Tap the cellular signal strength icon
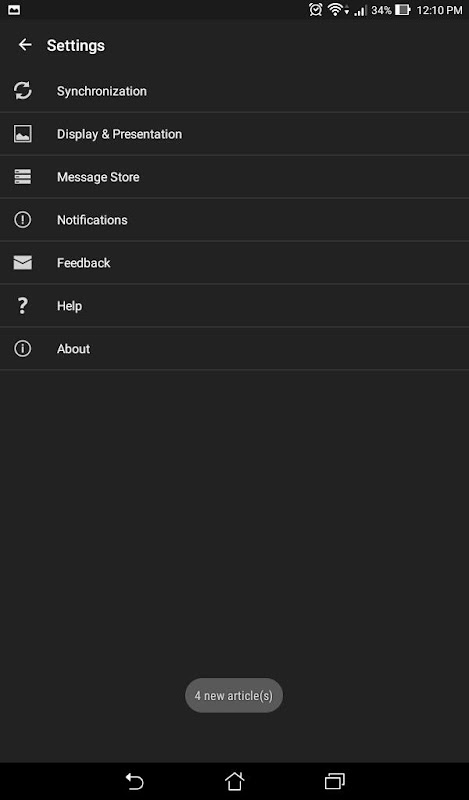 360,10
